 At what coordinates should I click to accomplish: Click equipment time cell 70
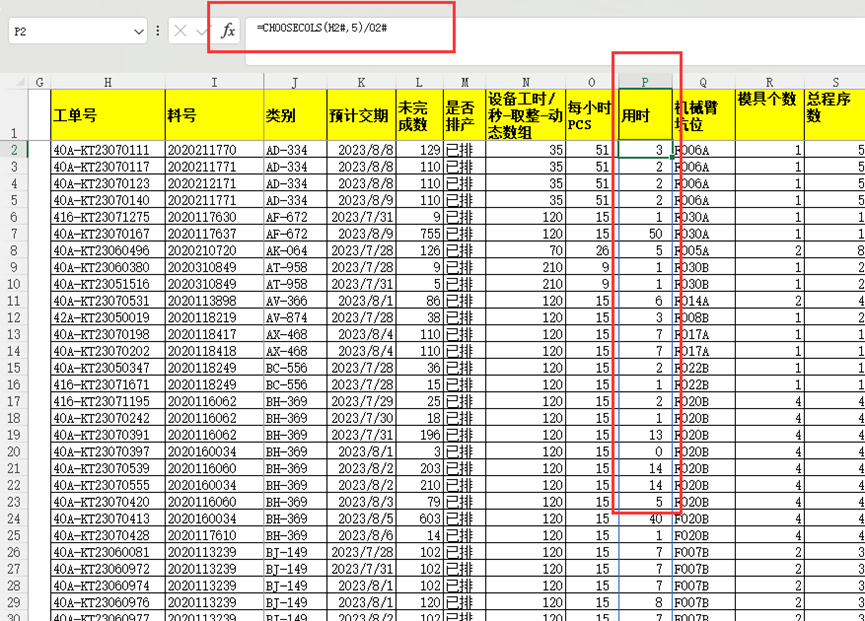point(525,250)
